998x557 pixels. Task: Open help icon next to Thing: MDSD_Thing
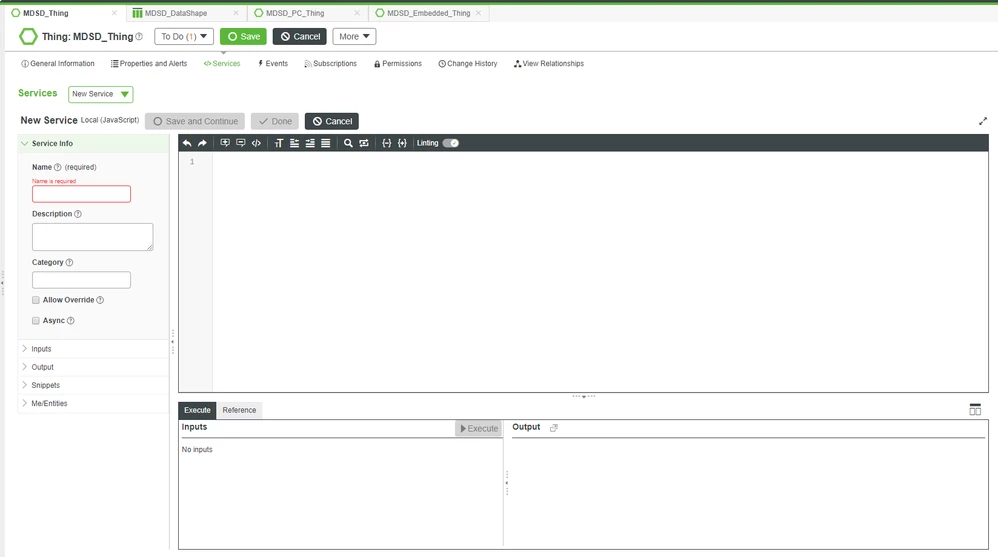pos(139,36)
